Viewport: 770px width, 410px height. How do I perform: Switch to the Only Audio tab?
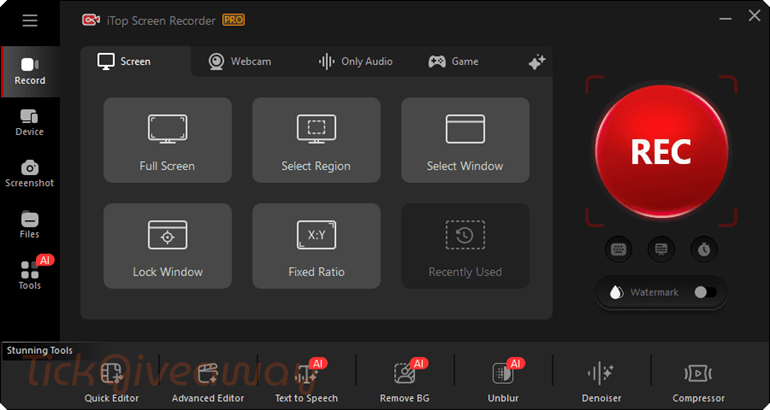(355, 61)
